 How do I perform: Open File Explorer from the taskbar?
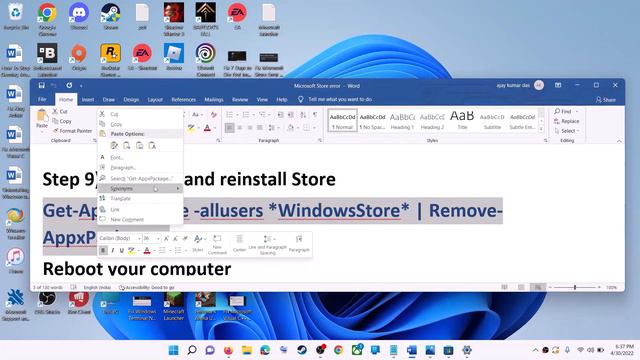click(247, 350)
